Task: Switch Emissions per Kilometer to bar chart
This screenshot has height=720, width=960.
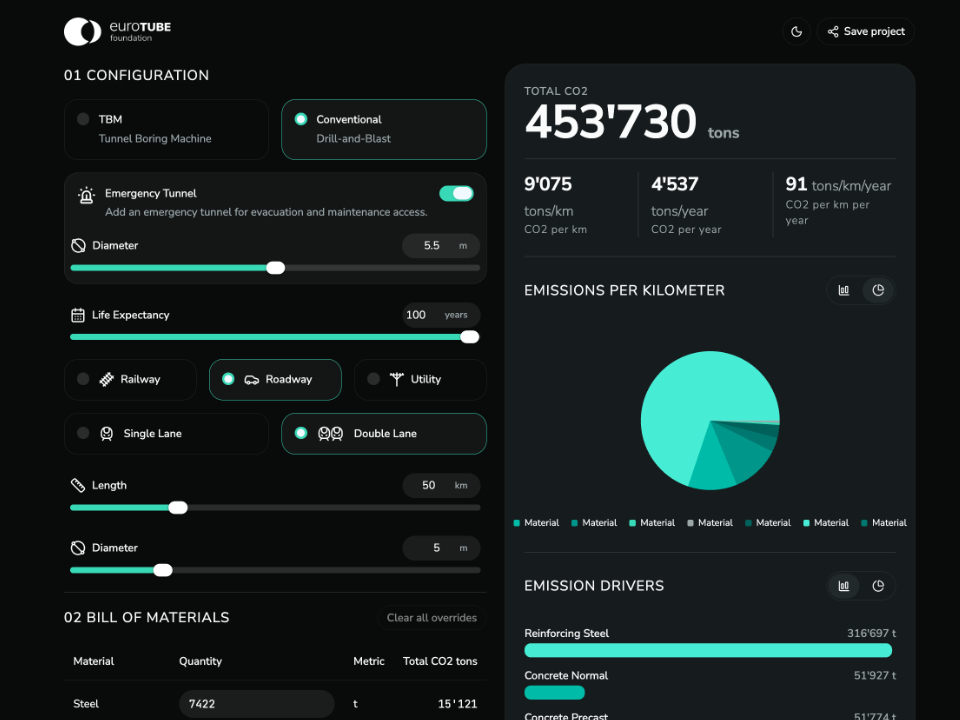Action: click(844, 290)
